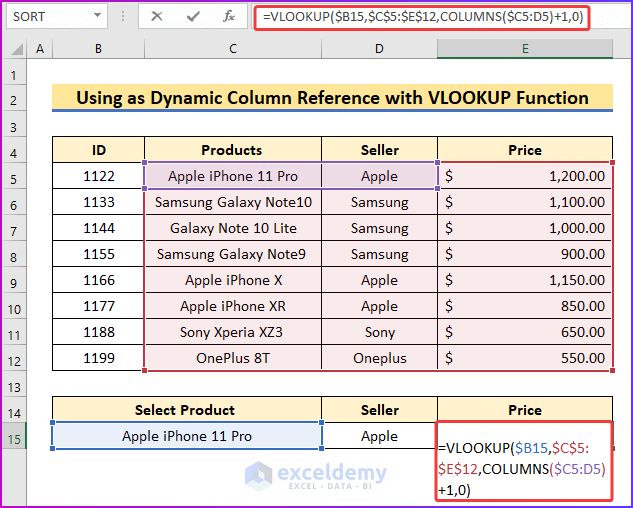633x508 pixels.
Task: Select row 12 header
Action: (14, 358)
